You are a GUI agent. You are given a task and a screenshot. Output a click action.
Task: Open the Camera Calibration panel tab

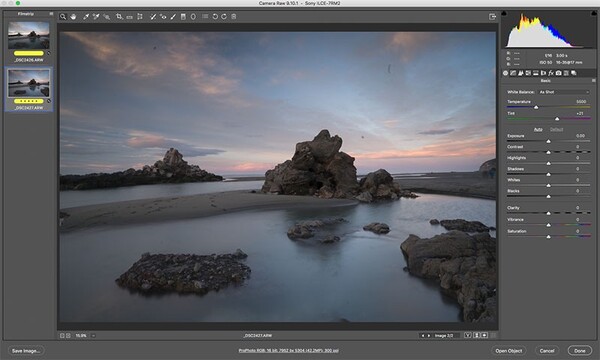[x=558, y=73]
